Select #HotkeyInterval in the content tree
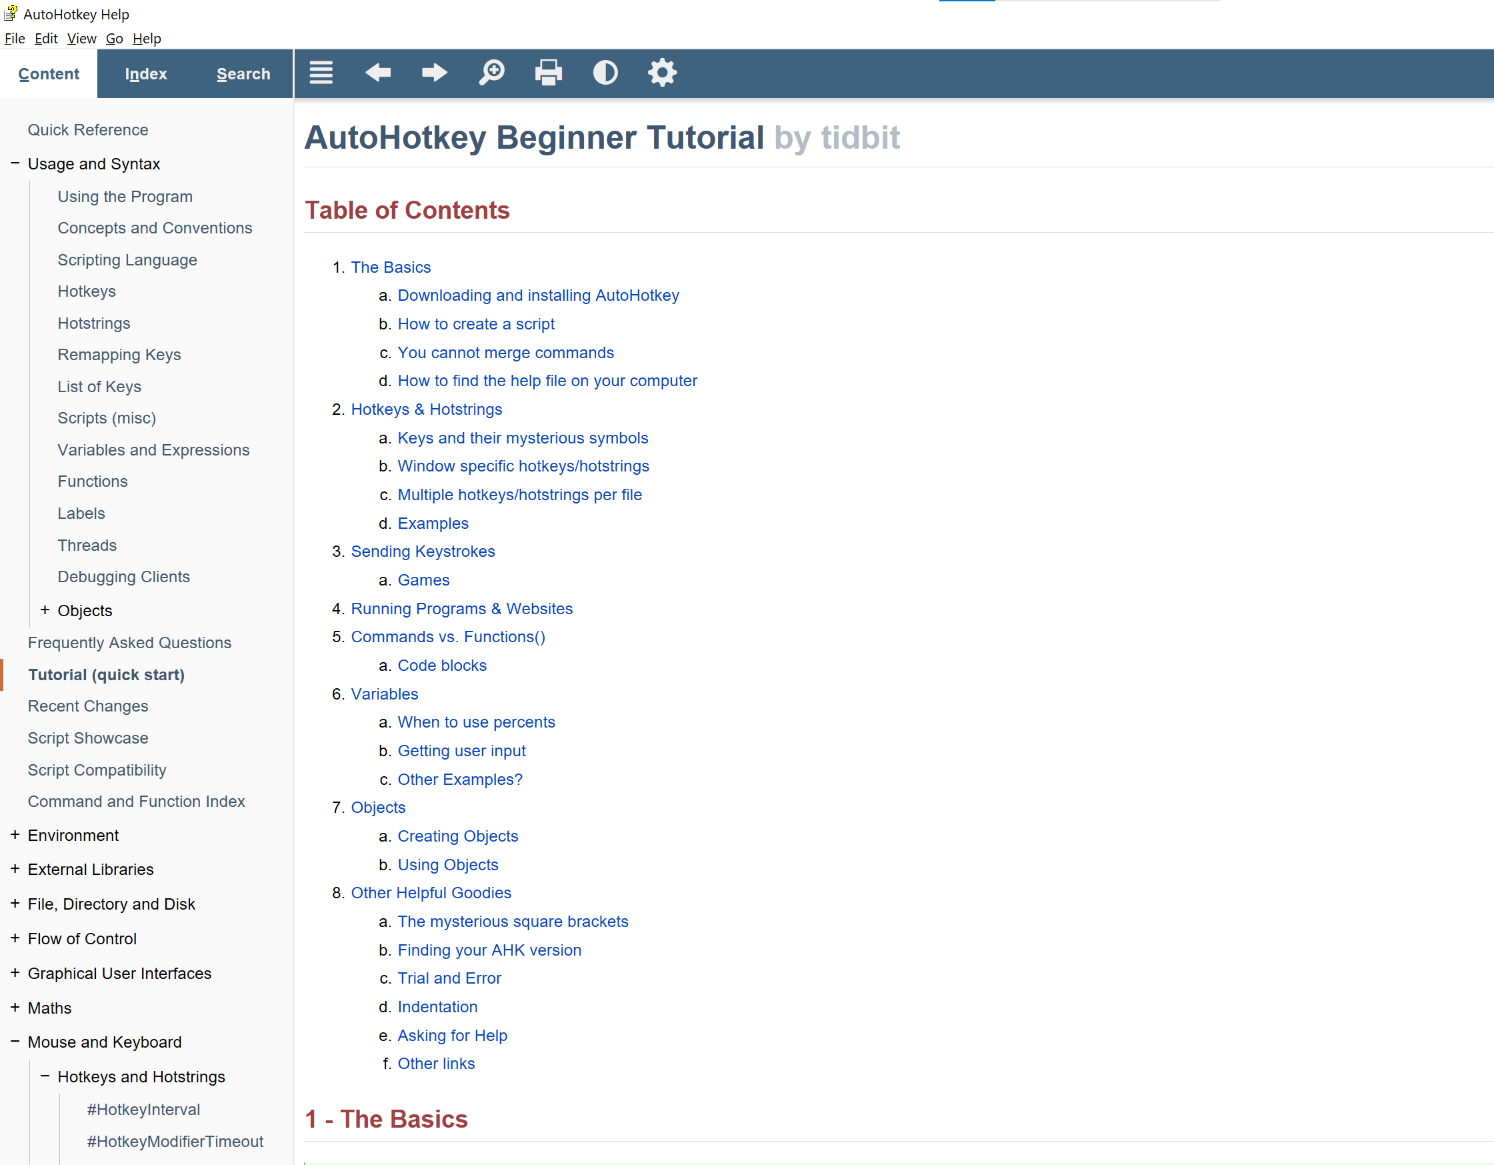The image size is (1494, 1165). (143, 1110)
